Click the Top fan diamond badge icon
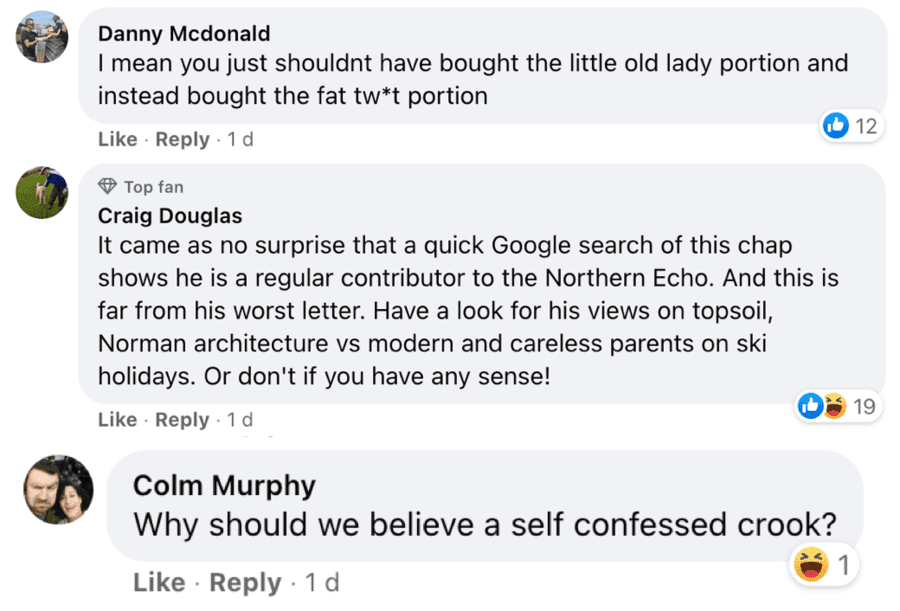The height and width of the screenshot is (611, 900). pos(108,187)
